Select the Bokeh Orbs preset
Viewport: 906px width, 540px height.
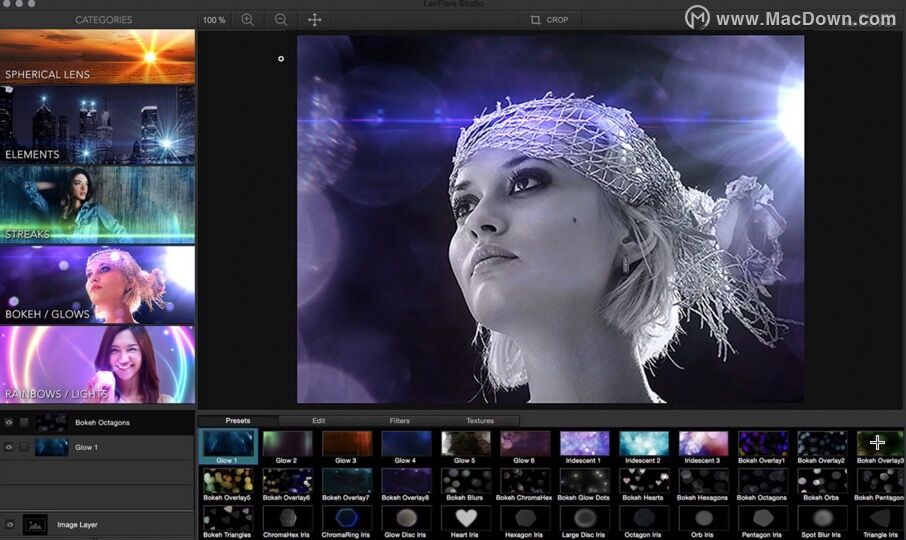tap(822, 484)
